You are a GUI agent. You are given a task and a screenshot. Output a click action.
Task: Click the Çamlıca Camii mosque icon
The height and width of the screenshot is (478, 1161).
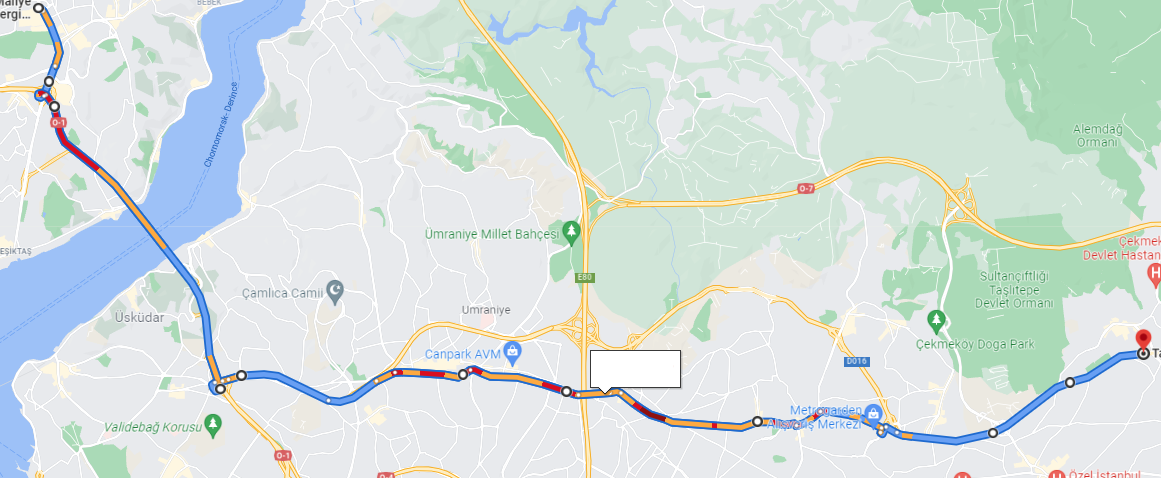tap(335, 293)
